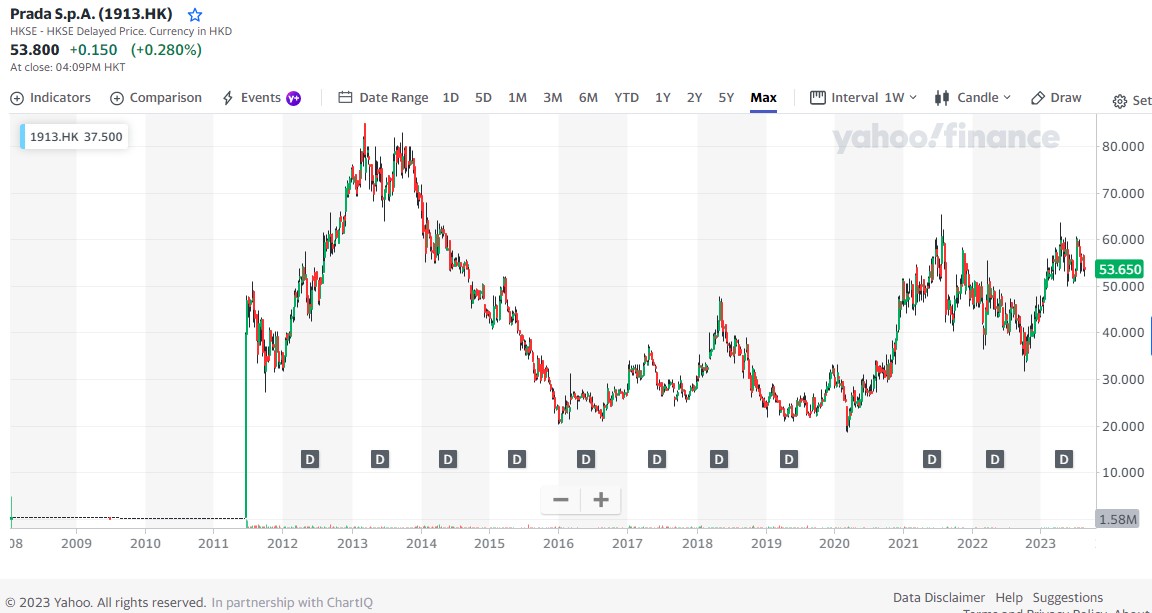
Task: Click the dividend marker near 2013
Action: point(380,459)
